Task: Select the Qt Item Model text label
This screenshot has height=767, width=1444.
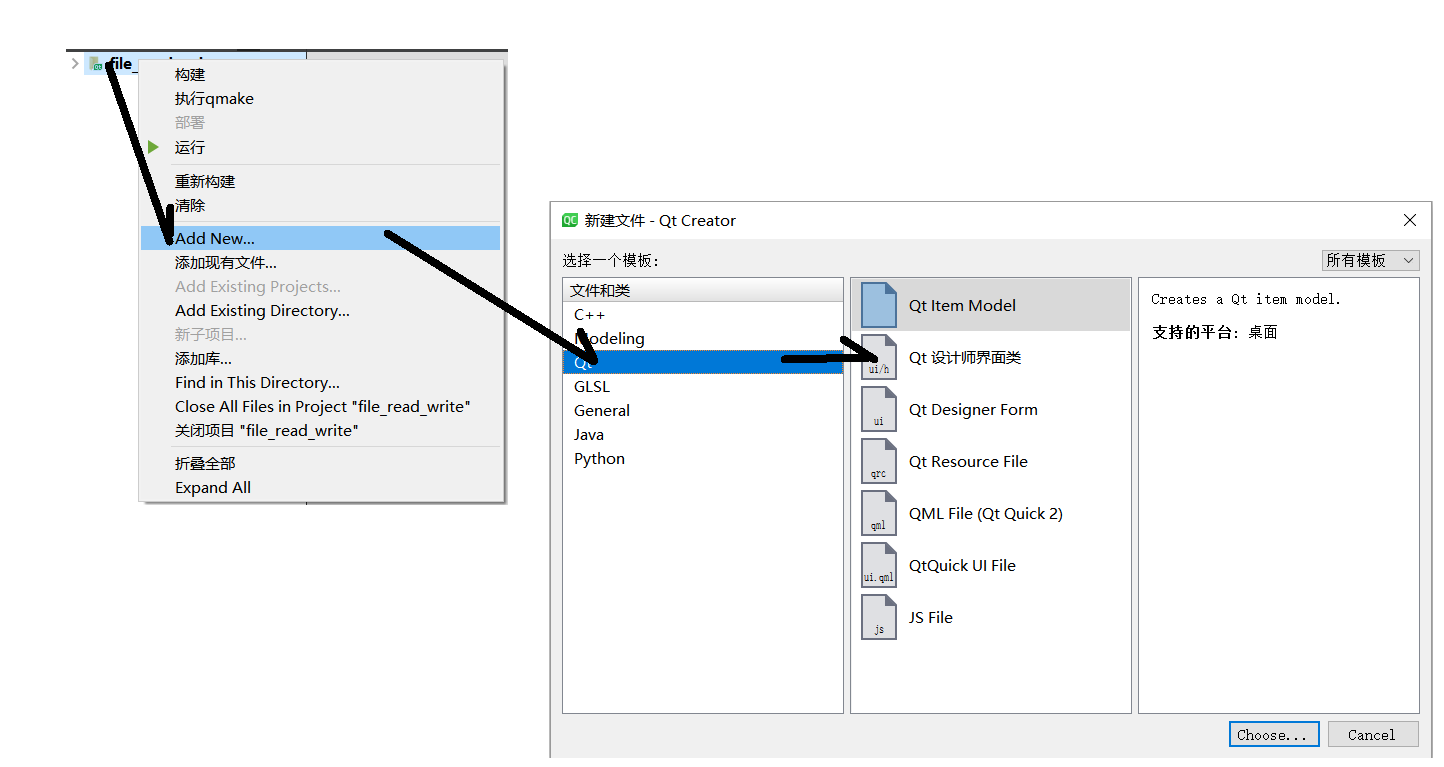Action: pyautogui.click(x=962, y=305)
